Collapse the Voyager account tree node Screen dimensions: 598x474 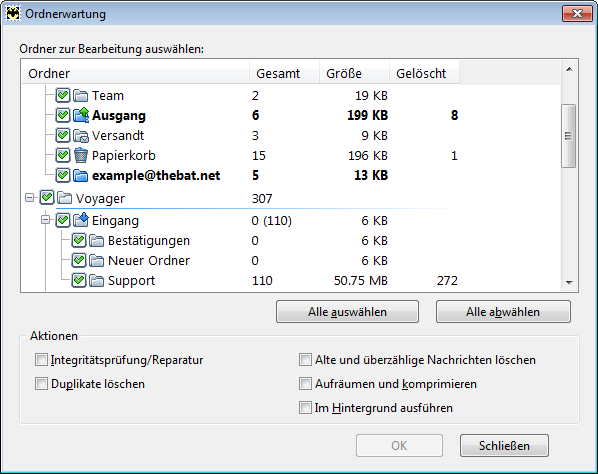[x=29, y=198]
